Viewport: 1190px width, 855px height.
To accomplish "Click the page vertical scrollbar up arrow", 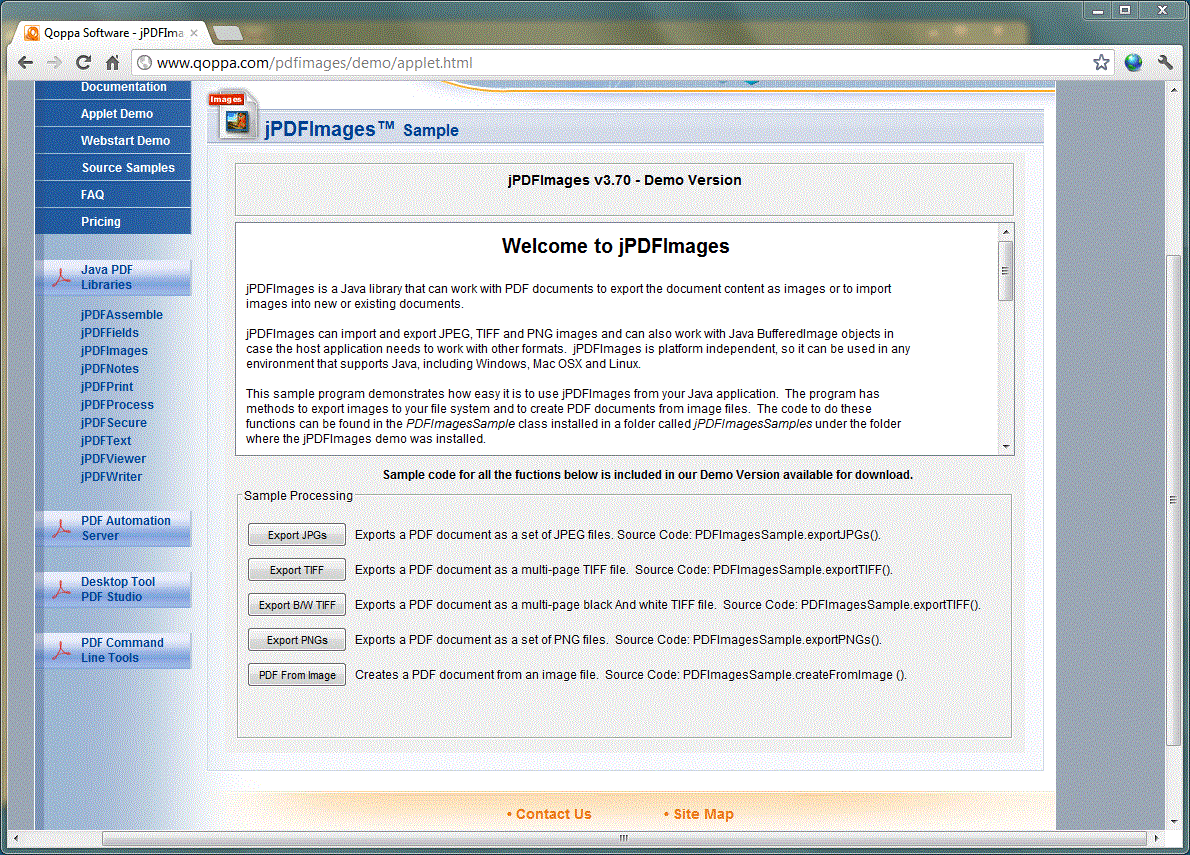I will click(1174, 89).
